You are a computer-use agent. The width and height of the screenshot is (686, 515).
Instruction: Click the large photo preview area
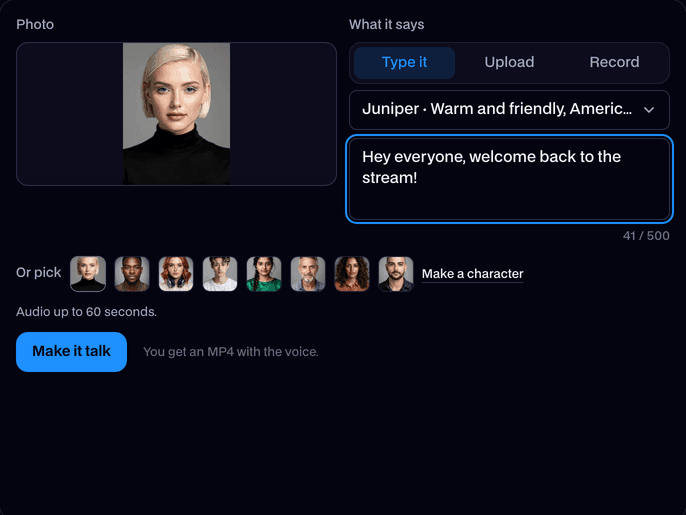[x=176, y=114]
